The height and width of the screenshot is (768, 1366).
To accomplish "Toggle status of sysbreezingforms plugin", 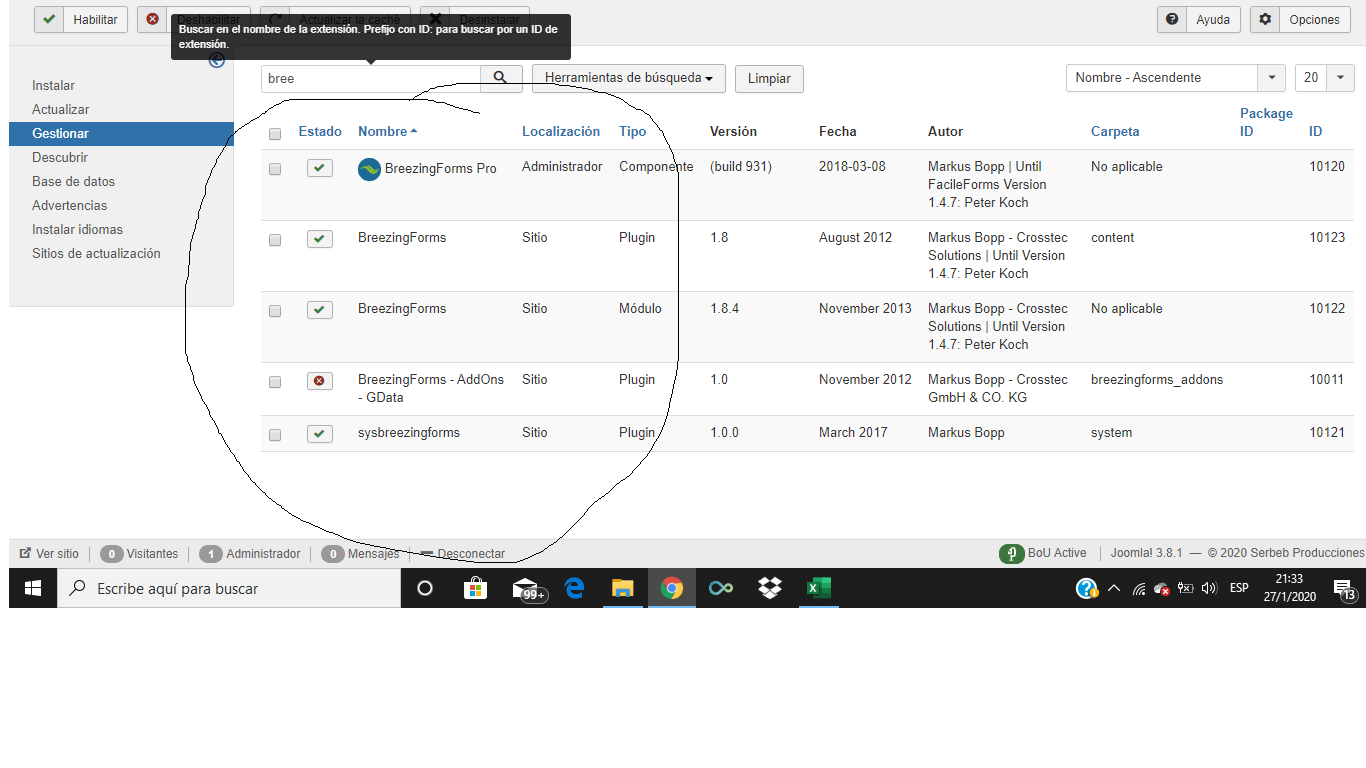I will (x=320, y=434).
